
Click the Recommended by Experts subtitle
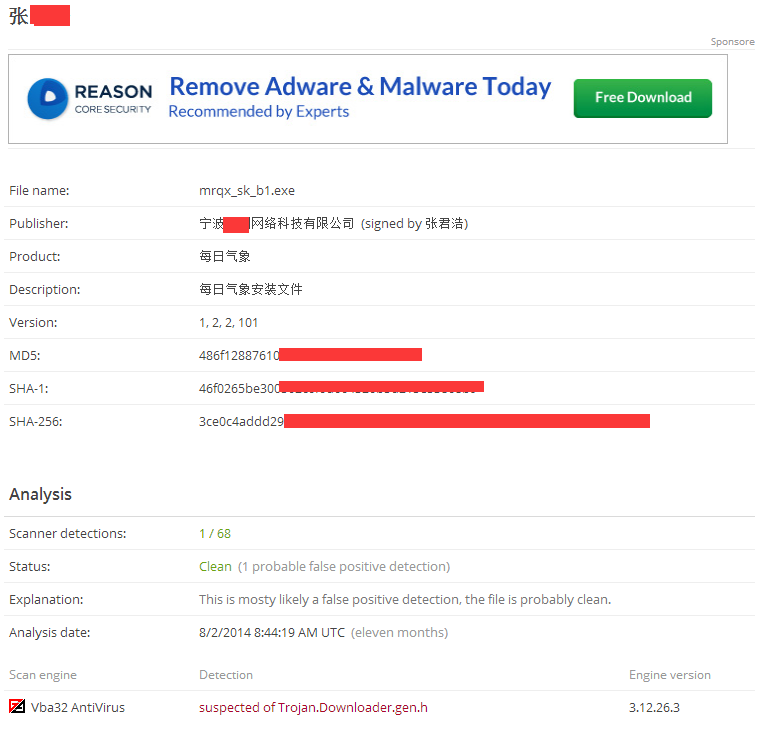coord(259,112)
